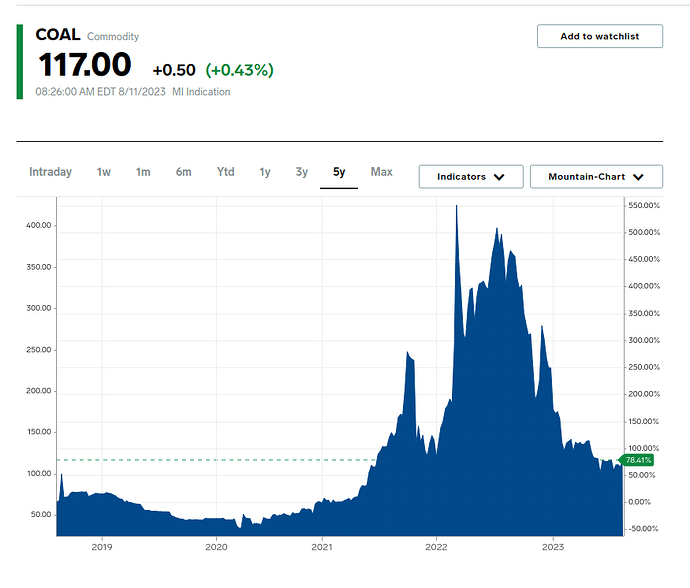Click the 150.00% right axis label
Screen dimensions: 690x588
click(644, 422)
